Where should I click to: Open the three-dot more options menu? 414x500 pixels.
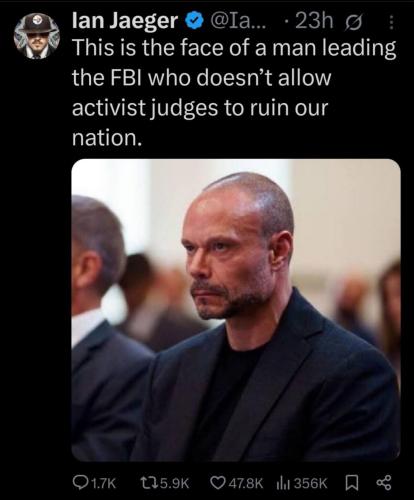click(x=392, y=23)
